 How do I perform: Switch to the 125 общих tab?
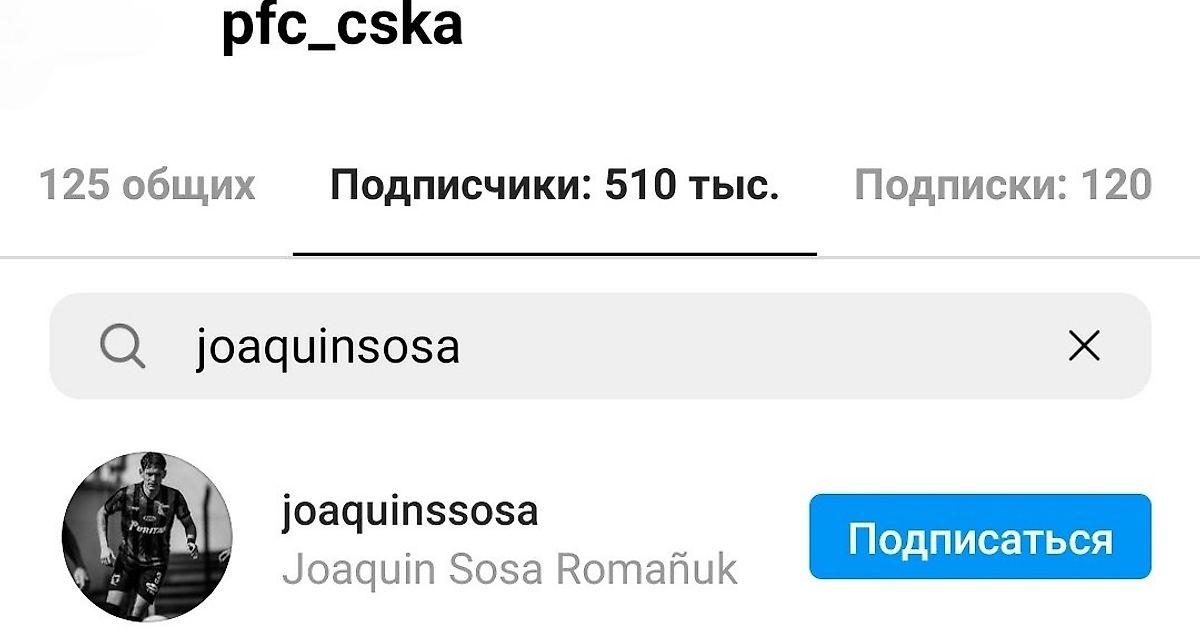147,185
